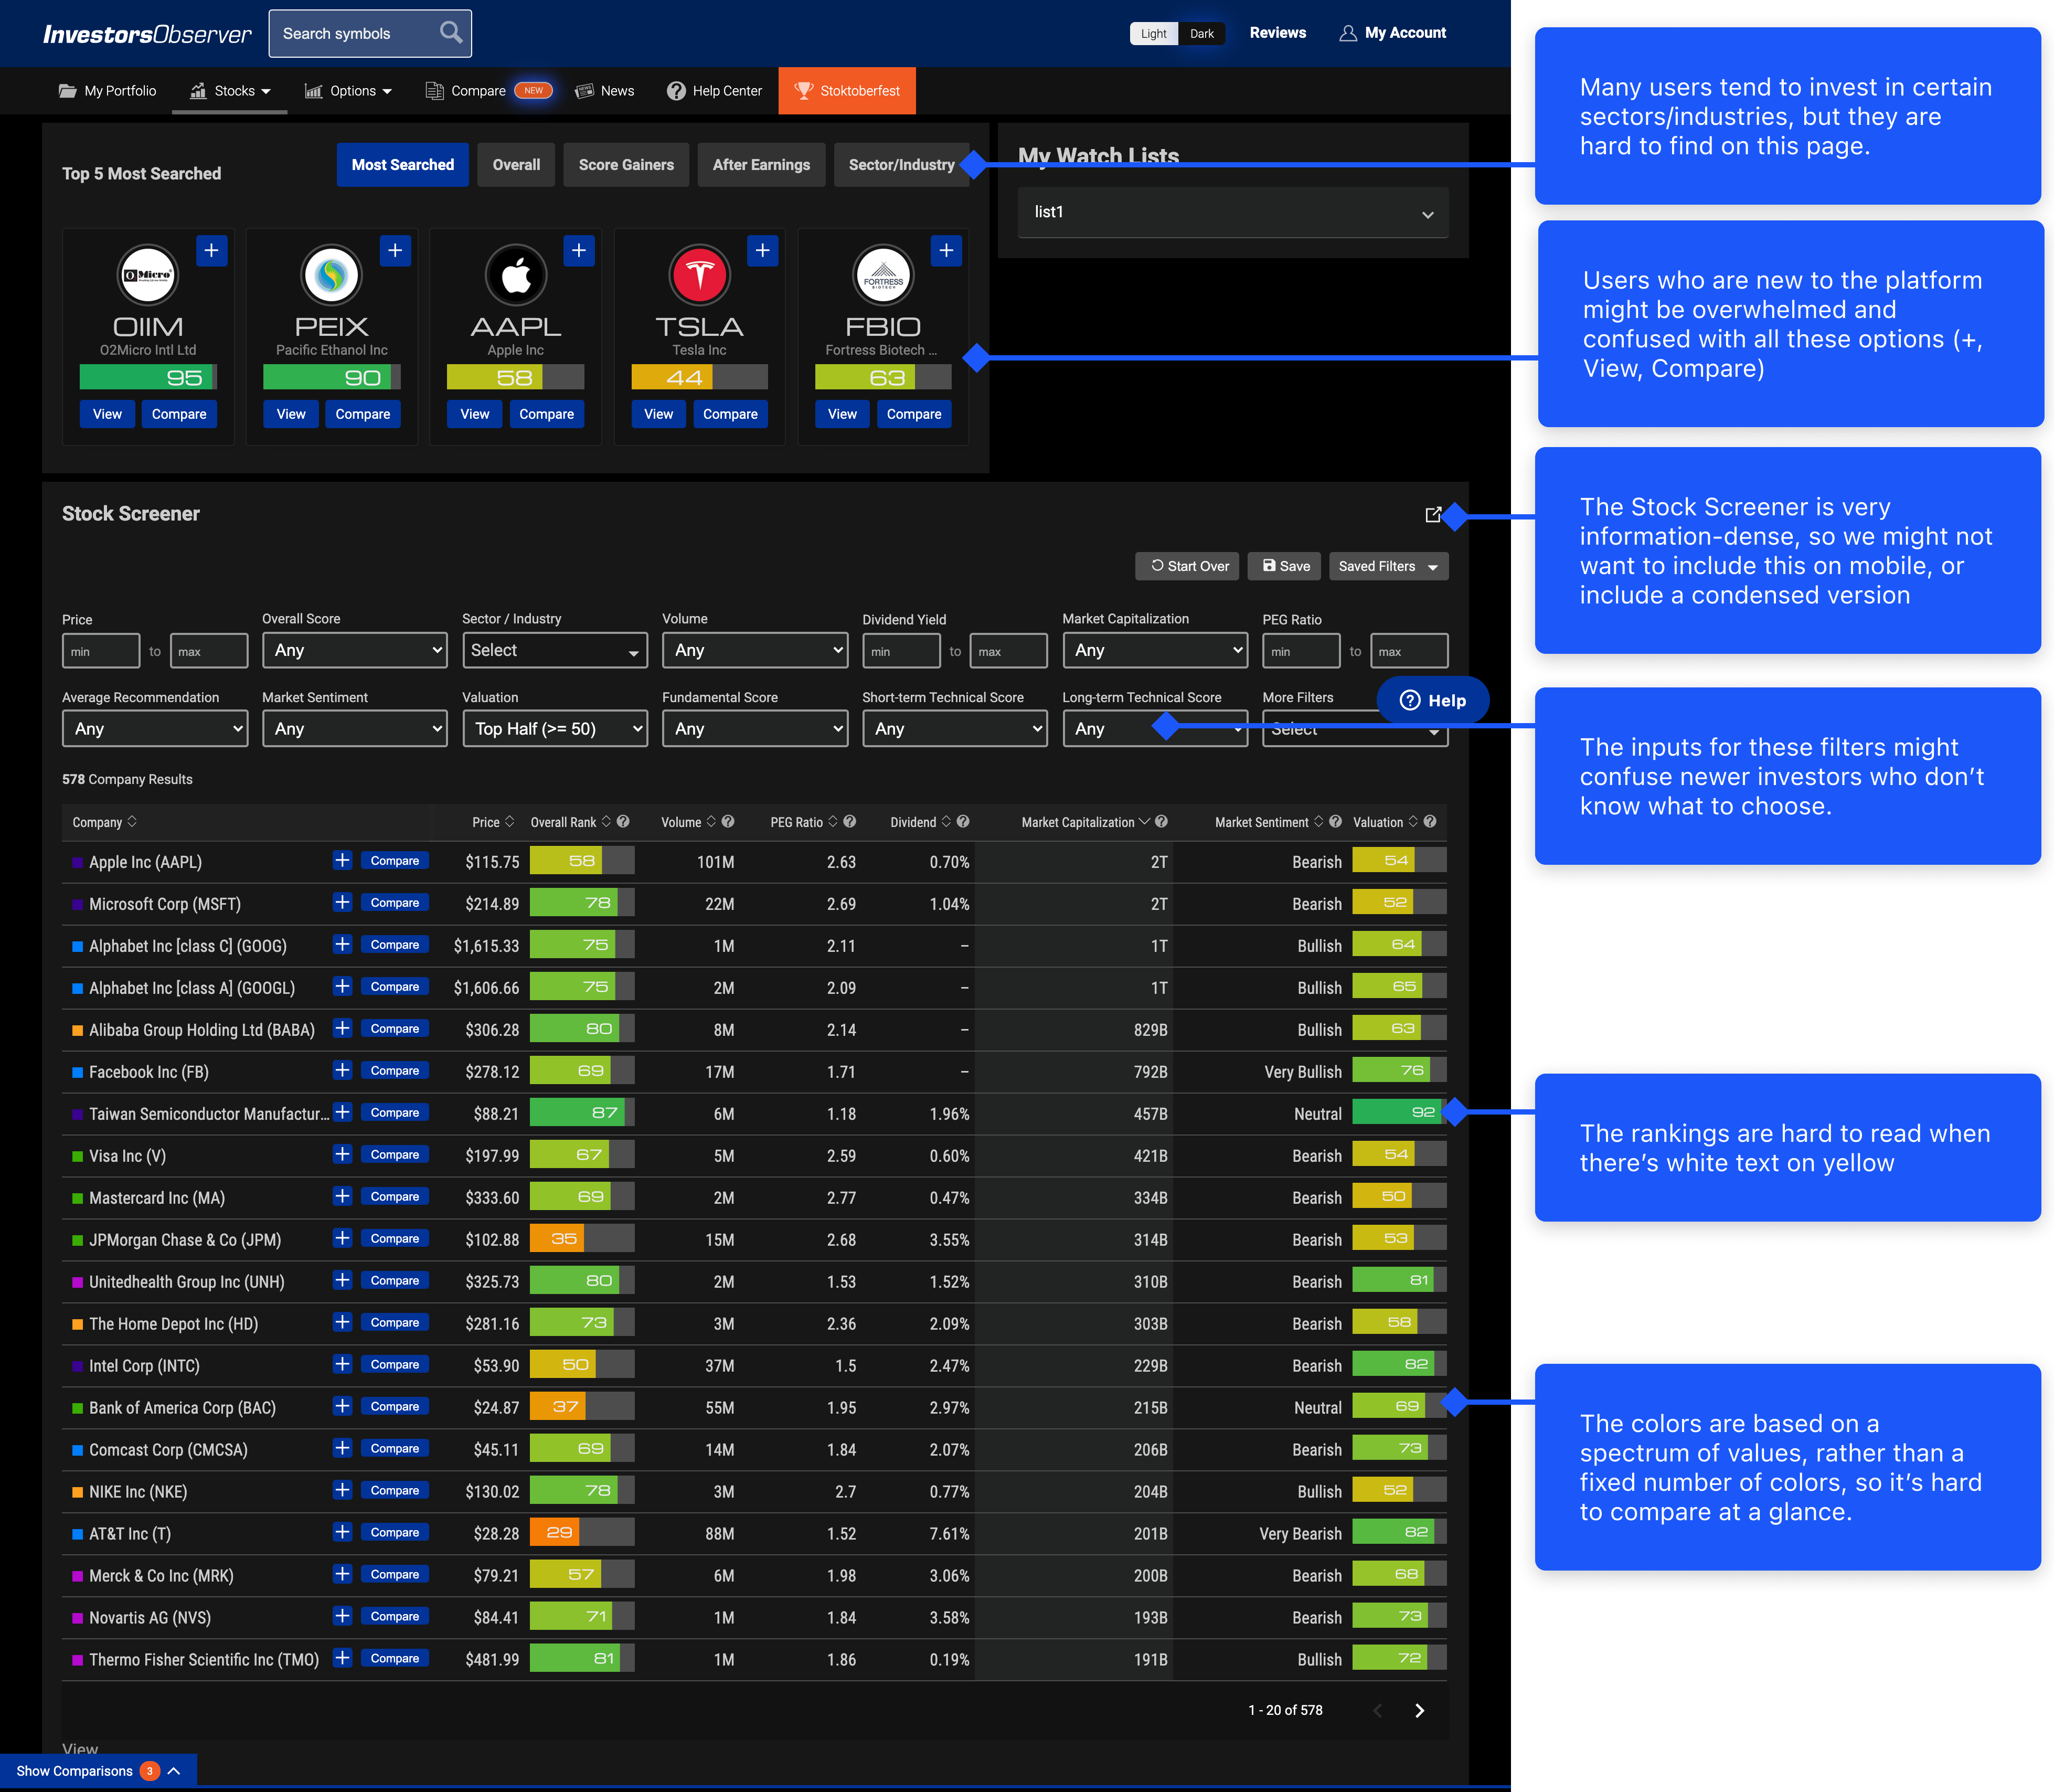Screen dimensions: 2054x1792
Task: Click the Stoktoberfest button
Action: tap(847, 91)
